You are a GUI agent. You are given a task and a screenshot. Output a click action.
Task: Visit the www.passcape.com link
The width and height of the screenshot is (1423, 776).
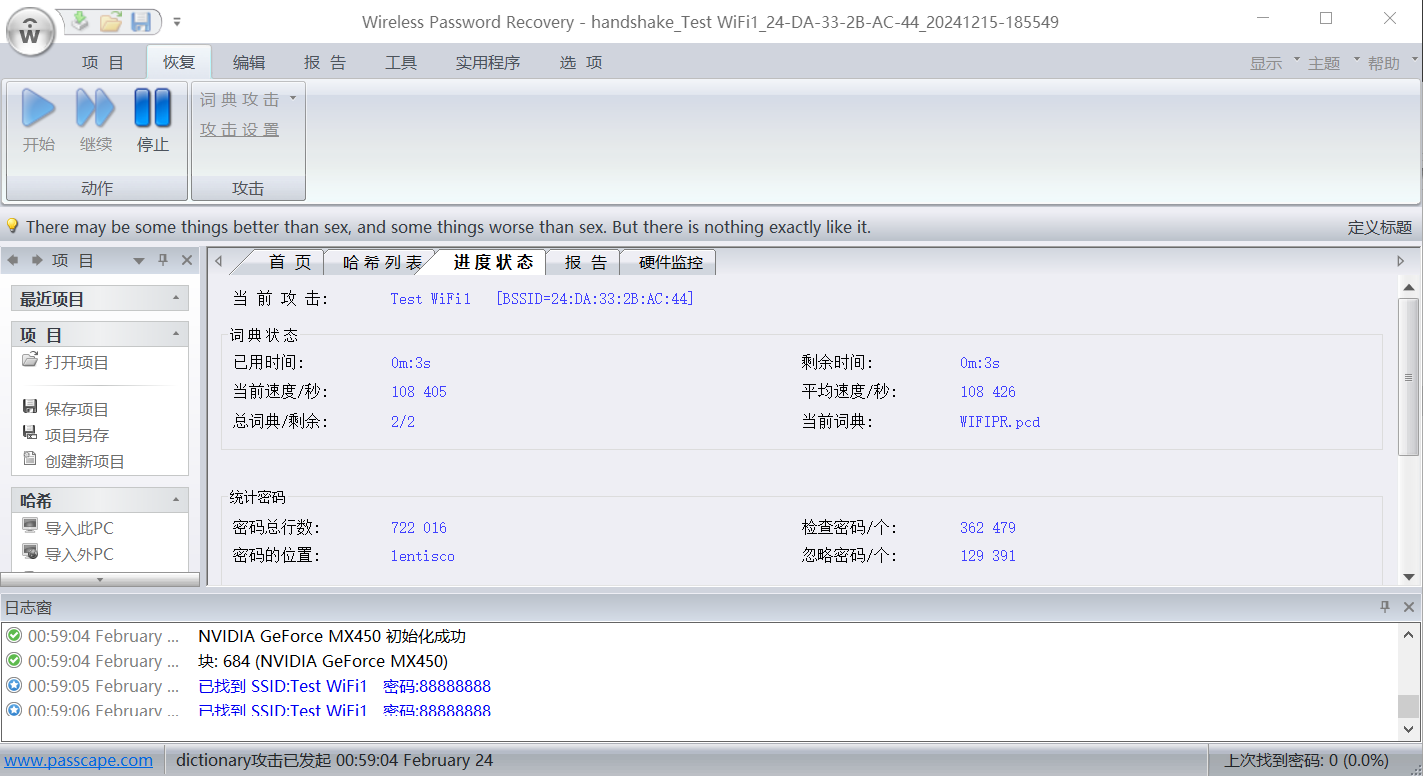78,760
